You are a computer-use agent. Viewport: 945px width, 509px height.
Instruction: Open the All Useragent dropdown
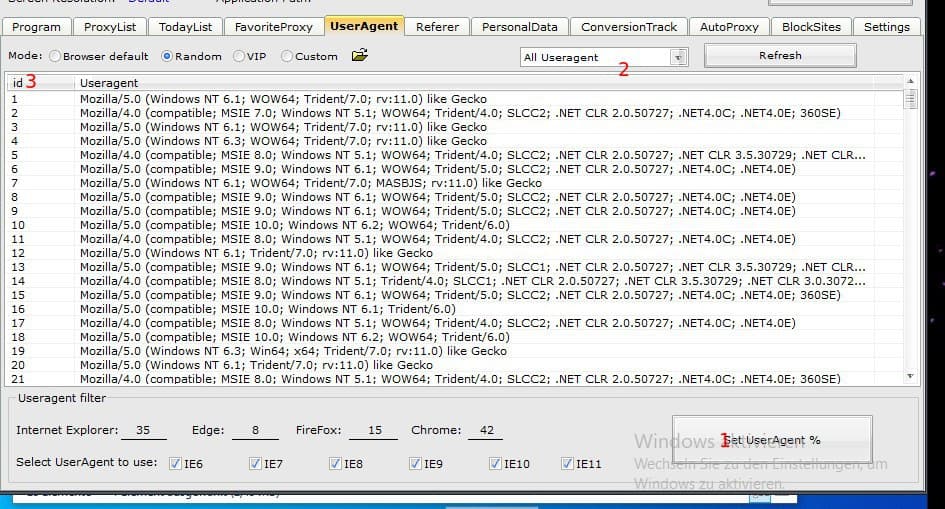679,58
